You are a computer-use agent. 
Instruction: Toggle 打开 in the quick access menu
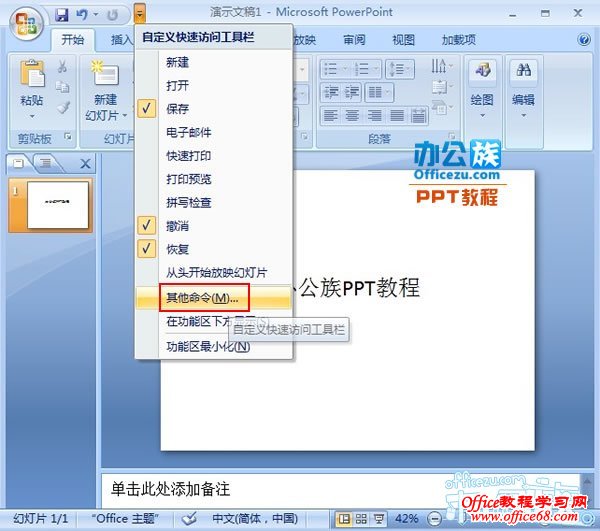(214, 86)
